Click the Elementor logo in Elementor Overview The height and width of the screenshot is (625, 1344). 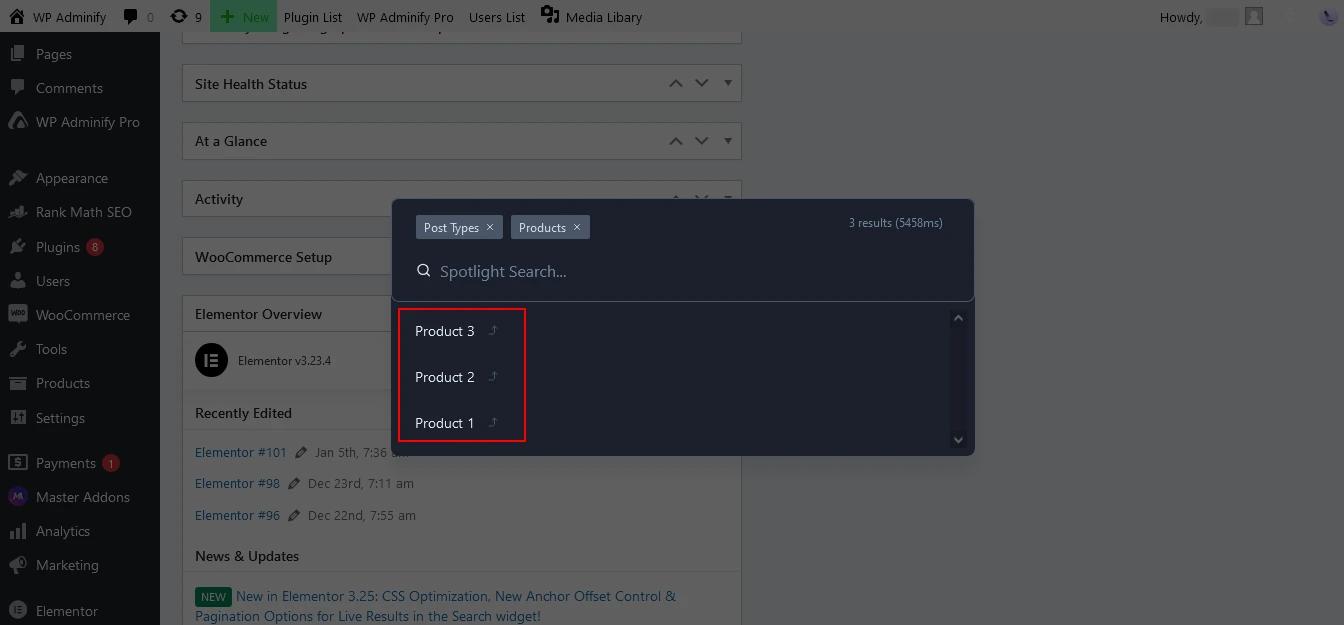coord(211,360)
